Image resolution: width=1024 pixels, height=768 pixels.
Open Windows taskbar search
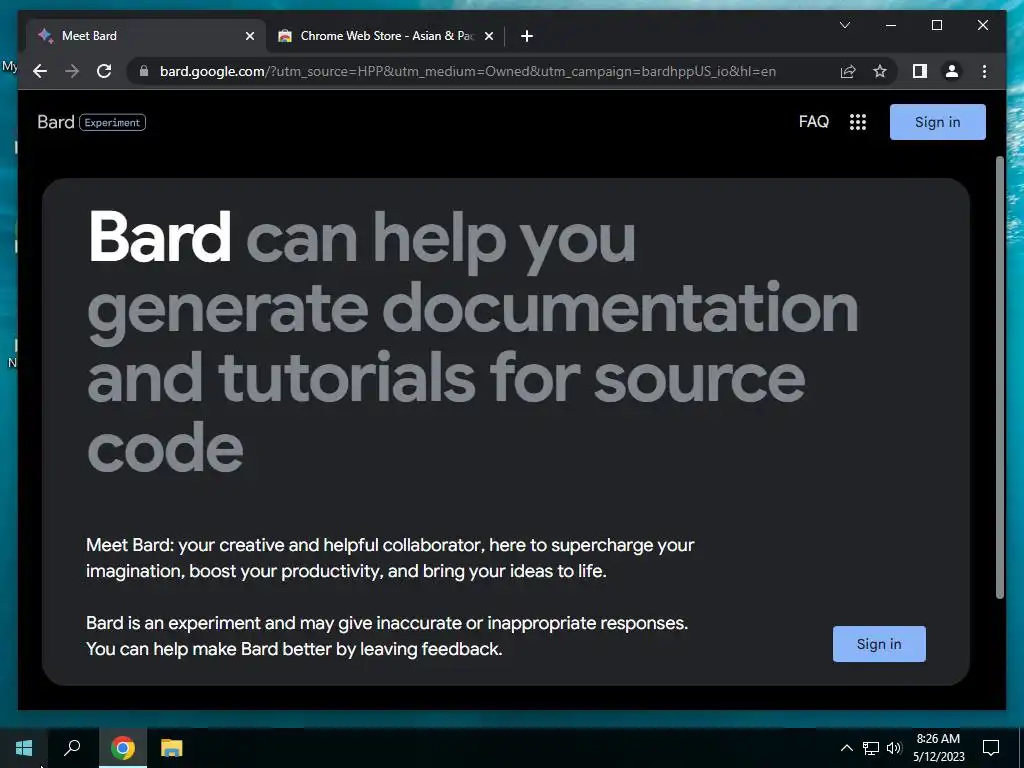72,748
